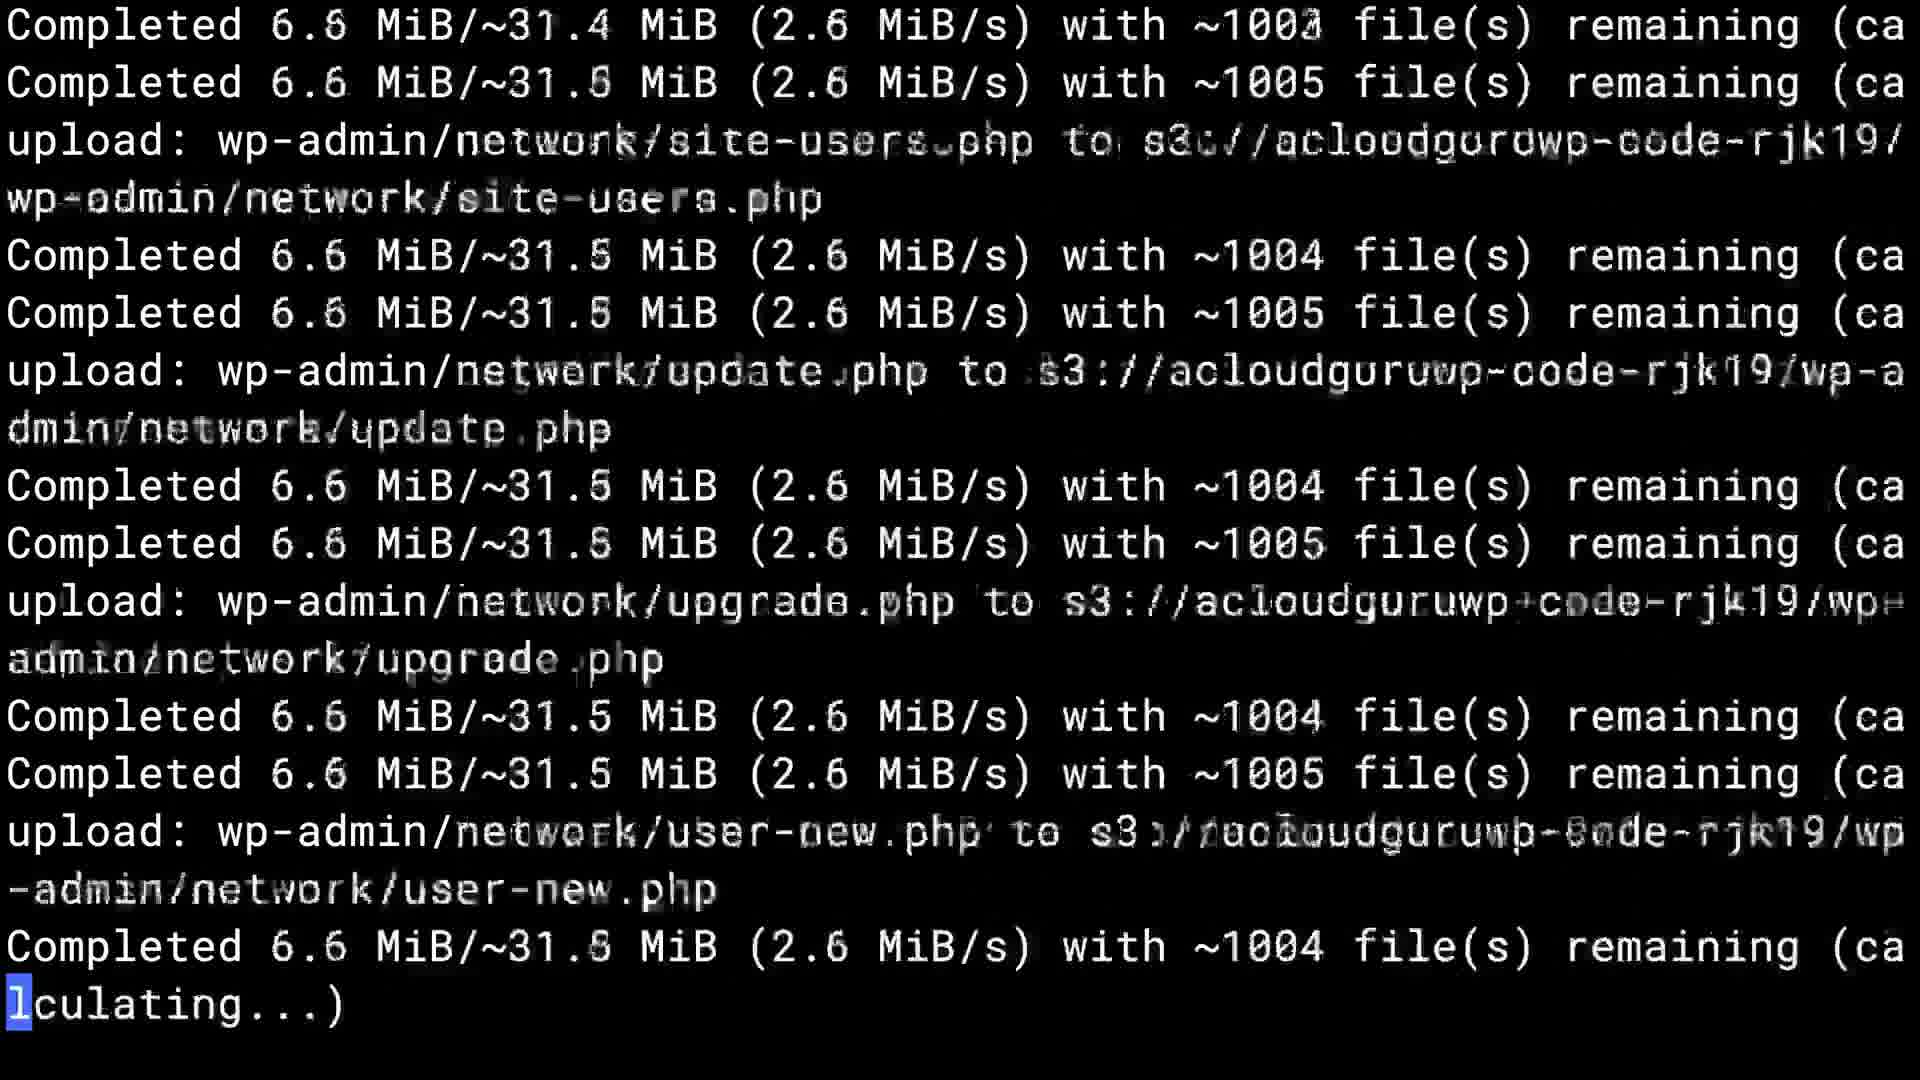Click the s3:// URL after user-new.php
This screenshot has width=1920, height=1080.
click(1496, 832)
